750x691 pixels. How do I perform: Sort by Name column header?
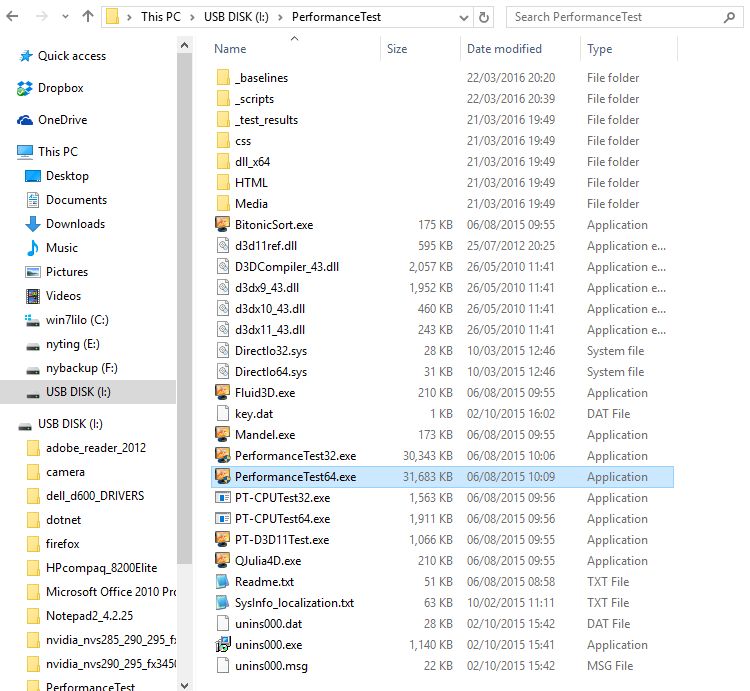tap(230, 49)
